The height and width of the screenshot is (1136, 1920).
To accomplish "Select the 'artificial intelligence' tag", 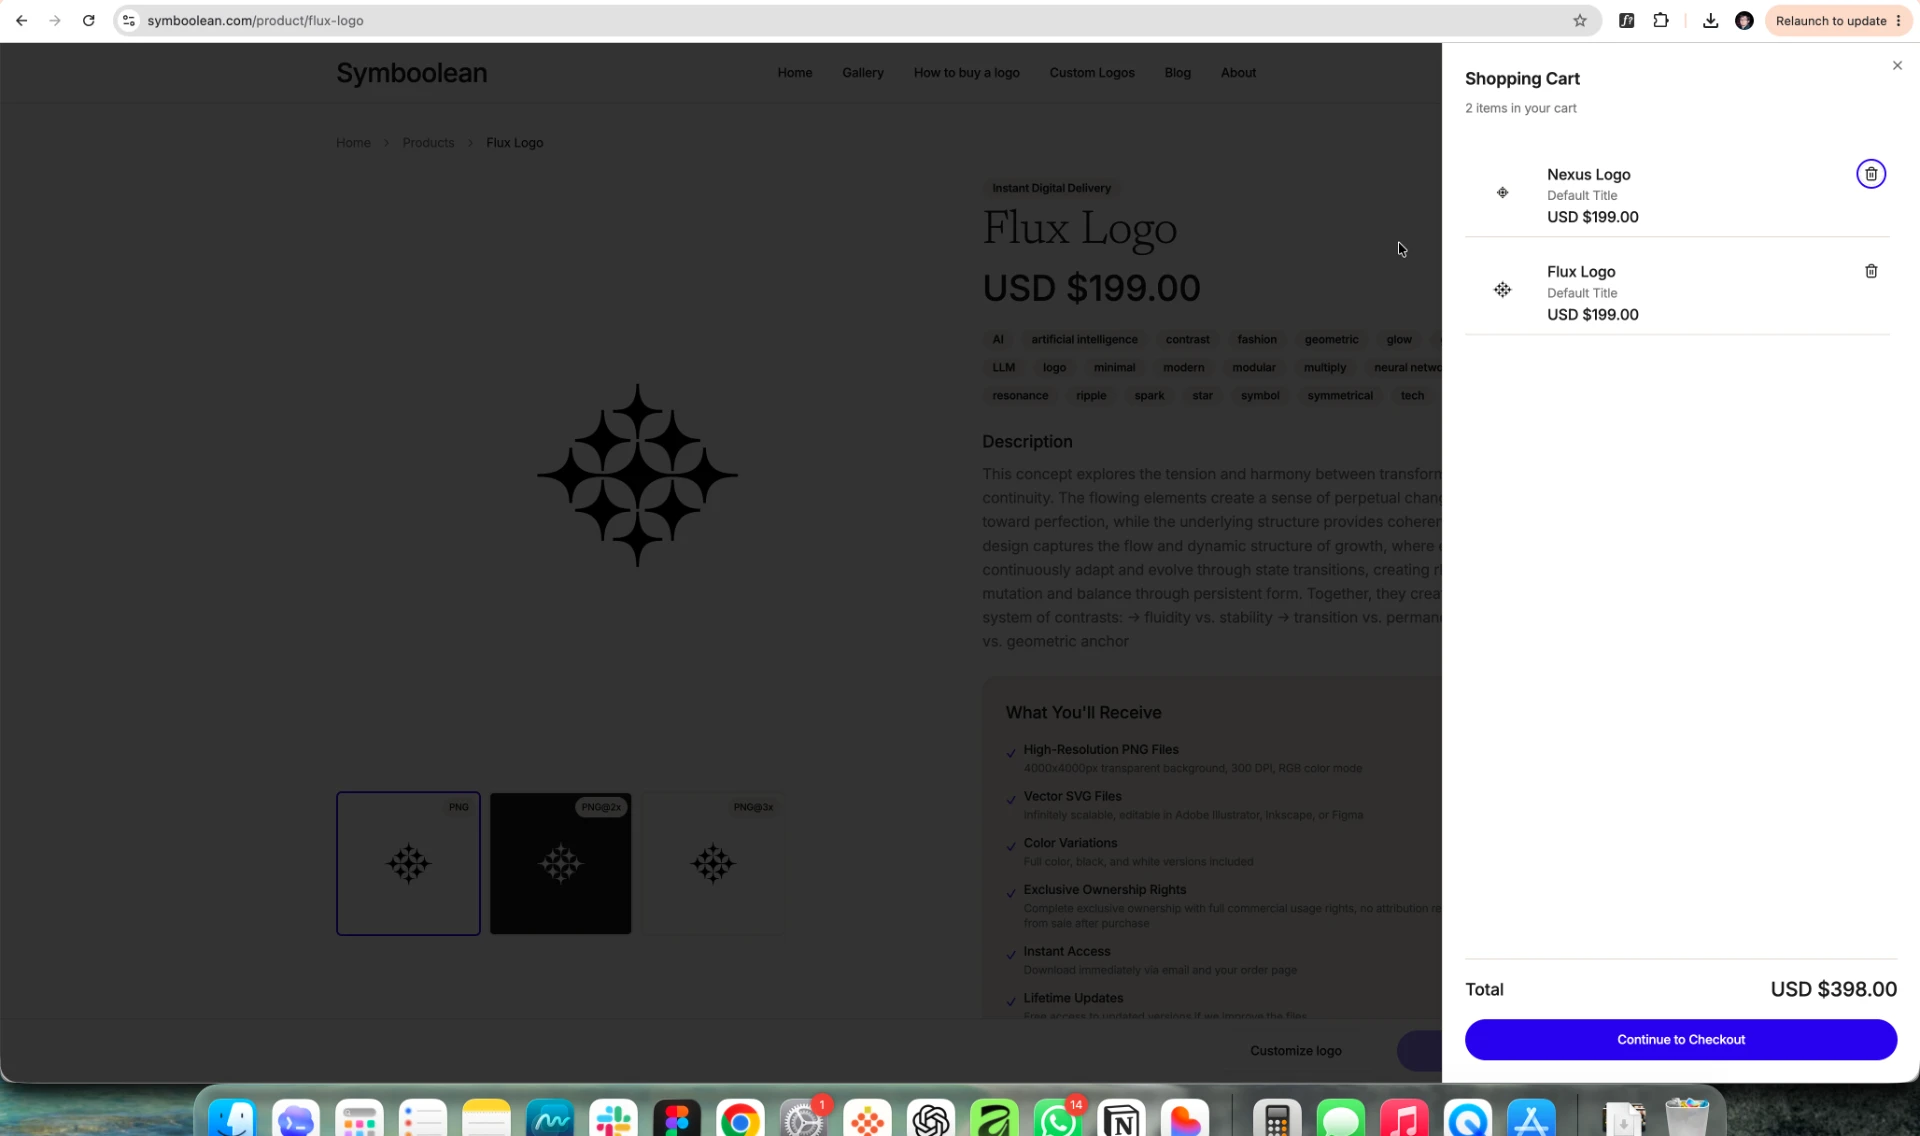I will point(1084,340).
